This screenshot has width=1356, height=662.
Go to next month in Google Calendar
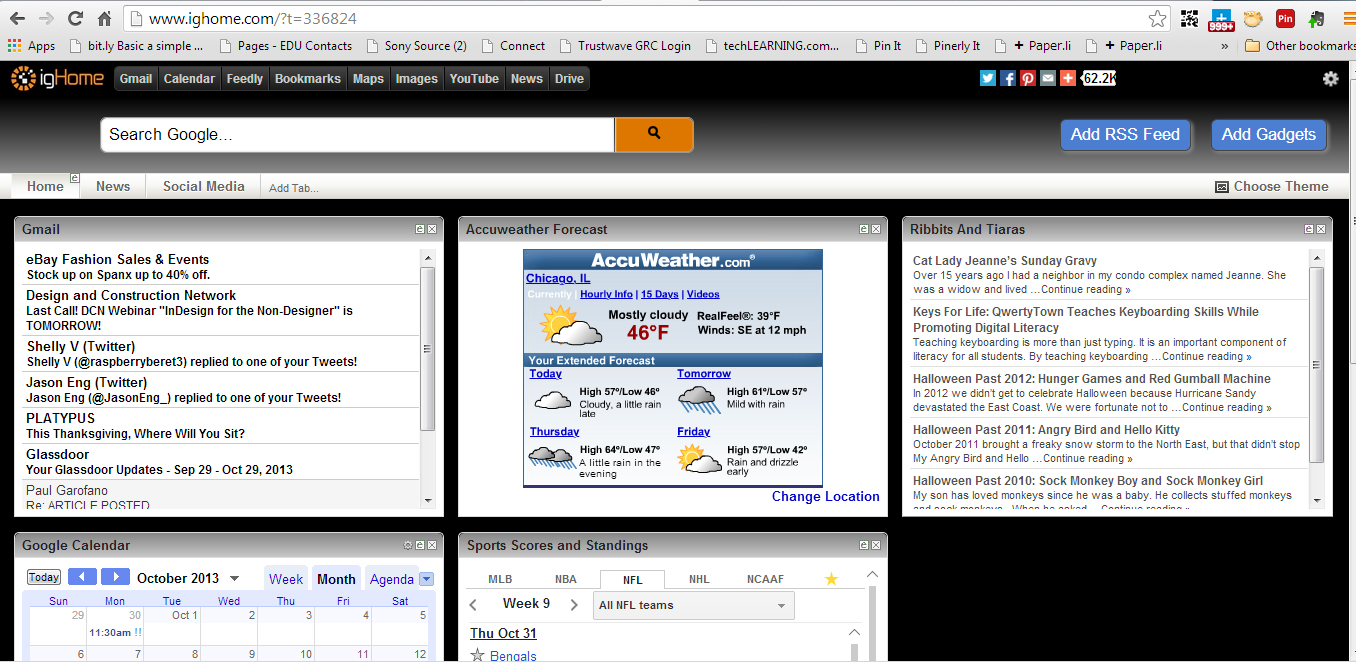[116, 577]
